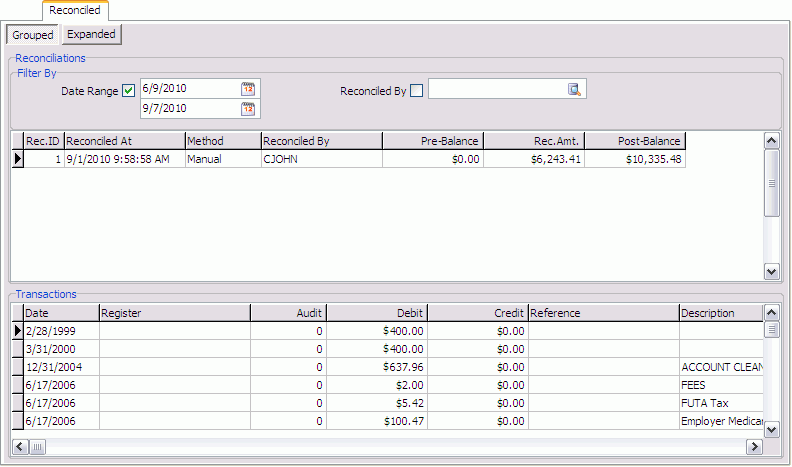Screen dimensions: 792x467
Task: Uncheck the Date Range filter checkbox
Action: click(x=128, y=91)
